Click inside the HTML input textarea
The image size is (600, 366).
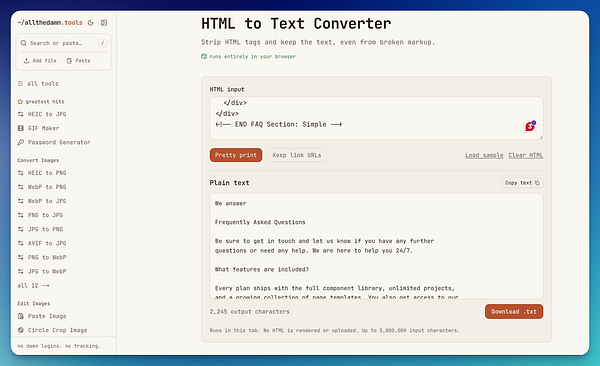[x=376, y=118]
